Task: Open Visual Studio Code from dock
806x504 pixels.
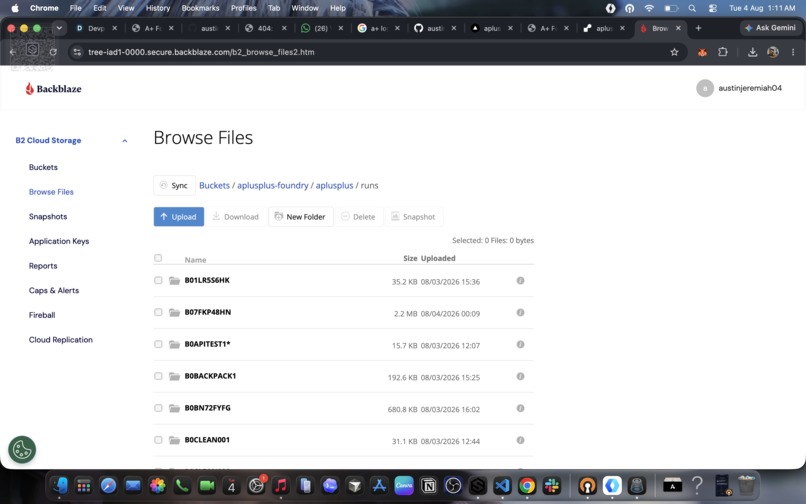Action: pyautogui.click(x=502, y=485)
